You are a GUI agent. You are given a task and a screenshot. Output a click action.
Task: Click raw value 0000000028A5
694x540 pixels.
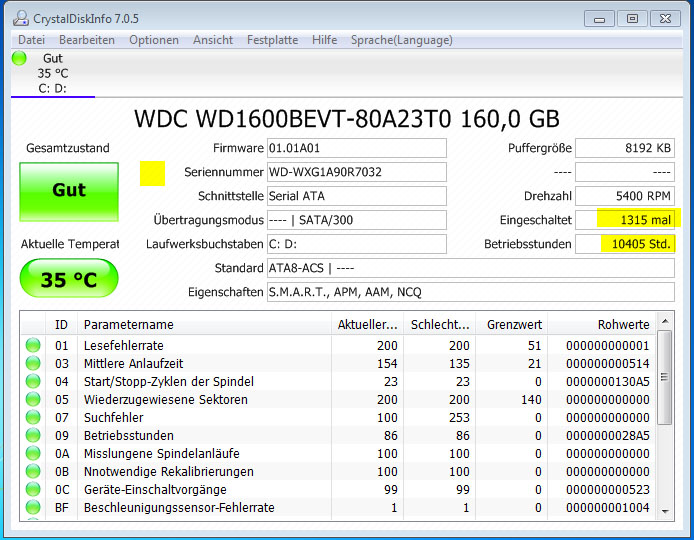coord(607,436)
